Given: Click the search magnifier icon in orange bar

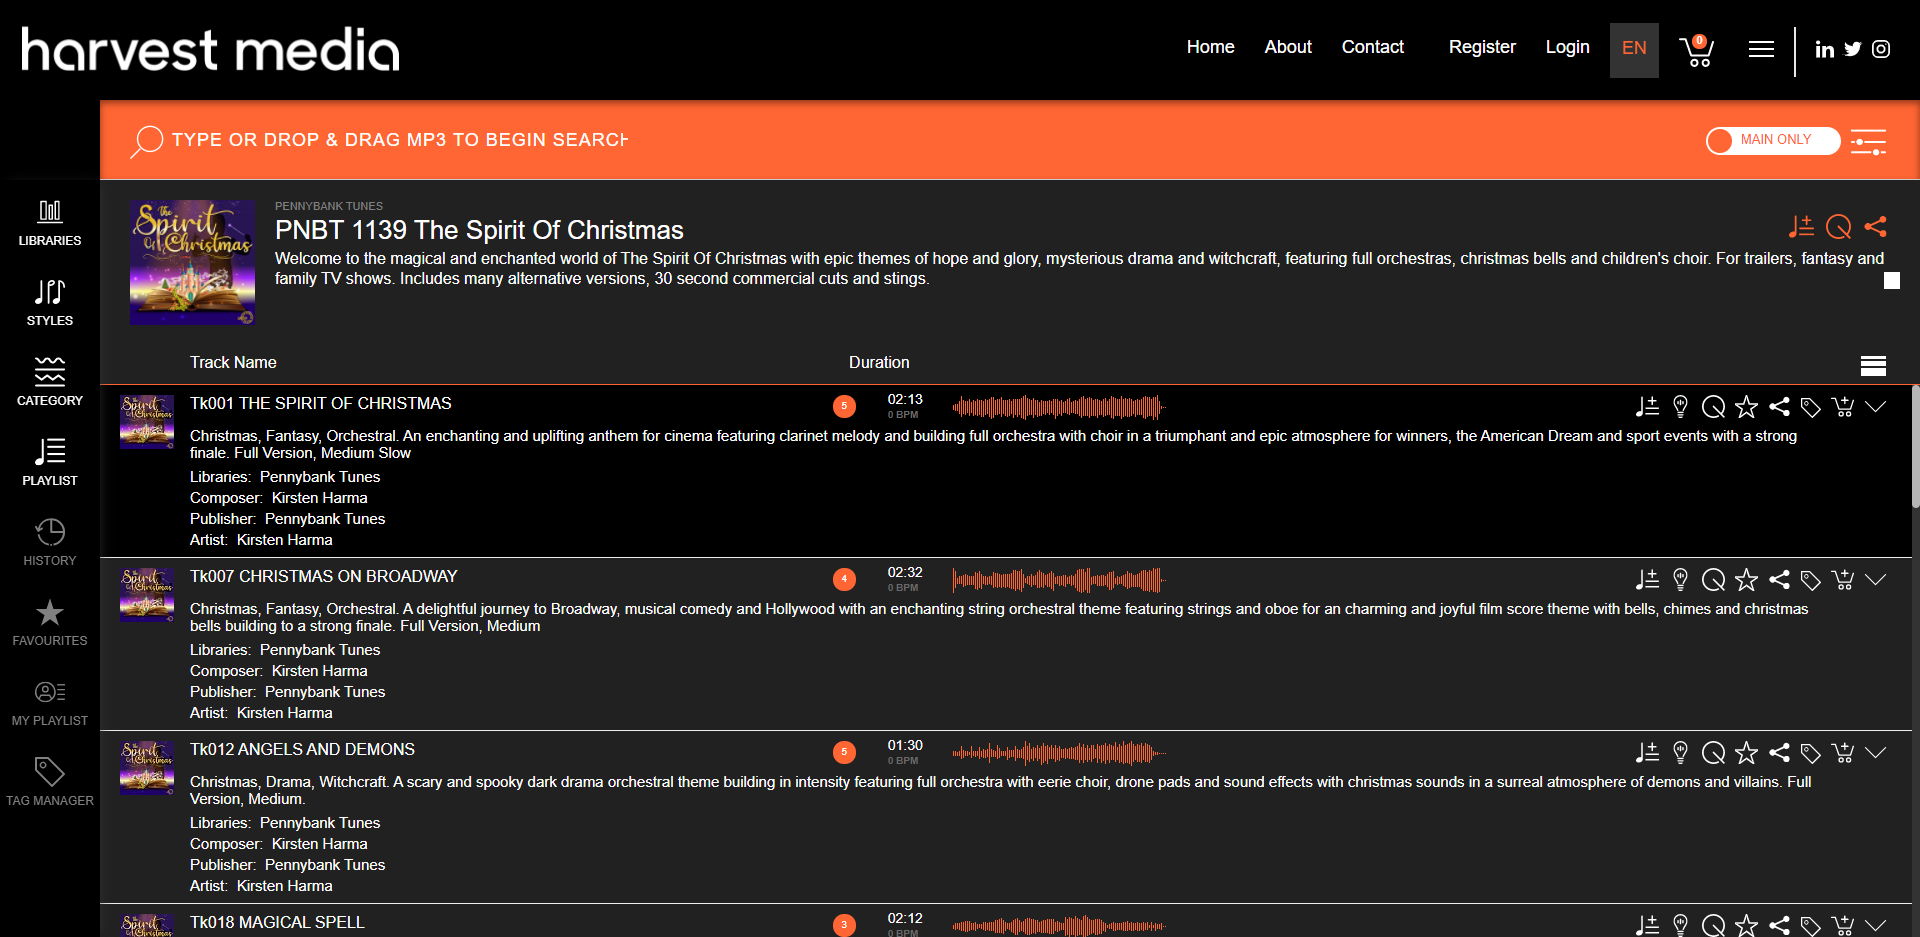Looking at the screenshot, I should 146,141.
